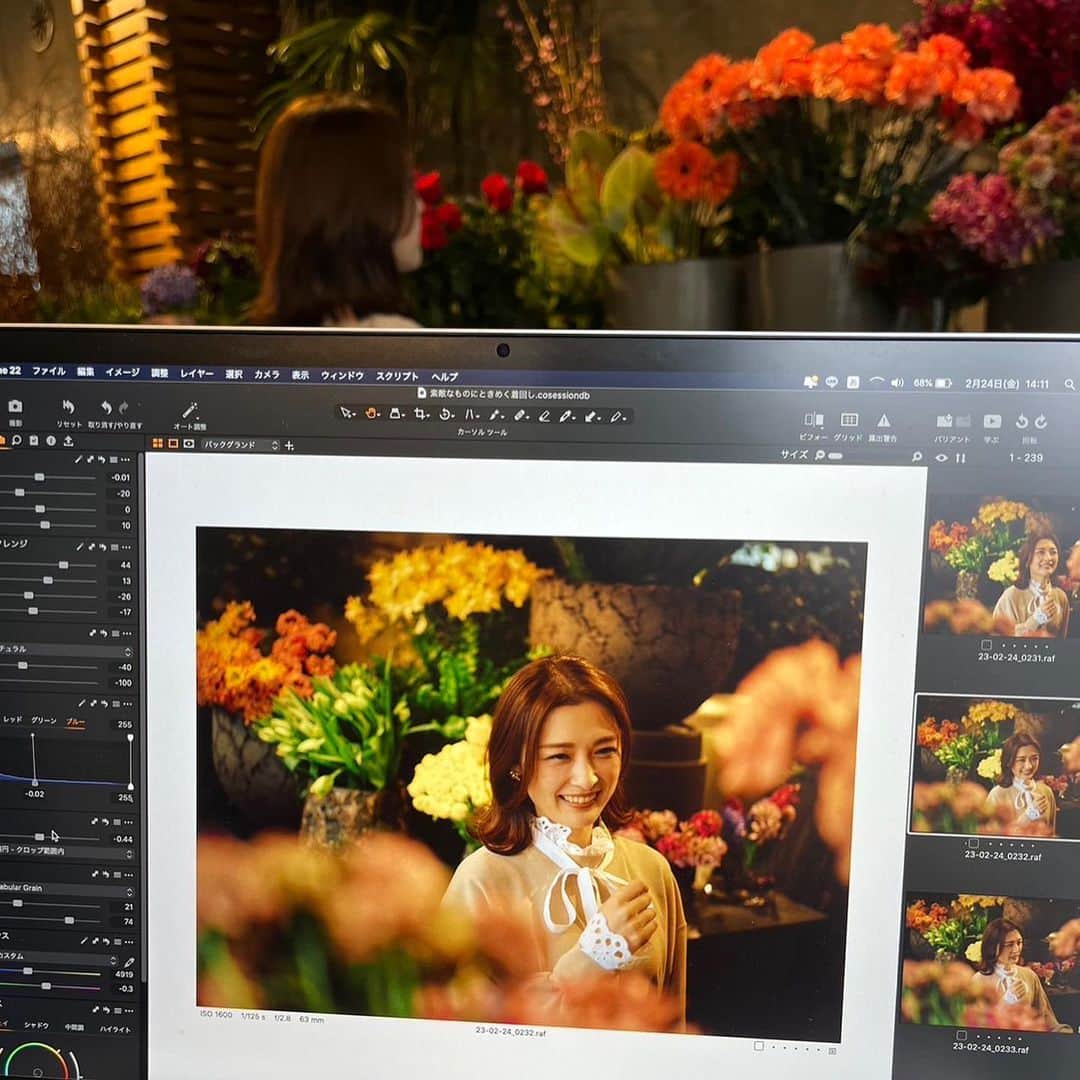
Task: Switch viewer to single image view
Action: 173,444
